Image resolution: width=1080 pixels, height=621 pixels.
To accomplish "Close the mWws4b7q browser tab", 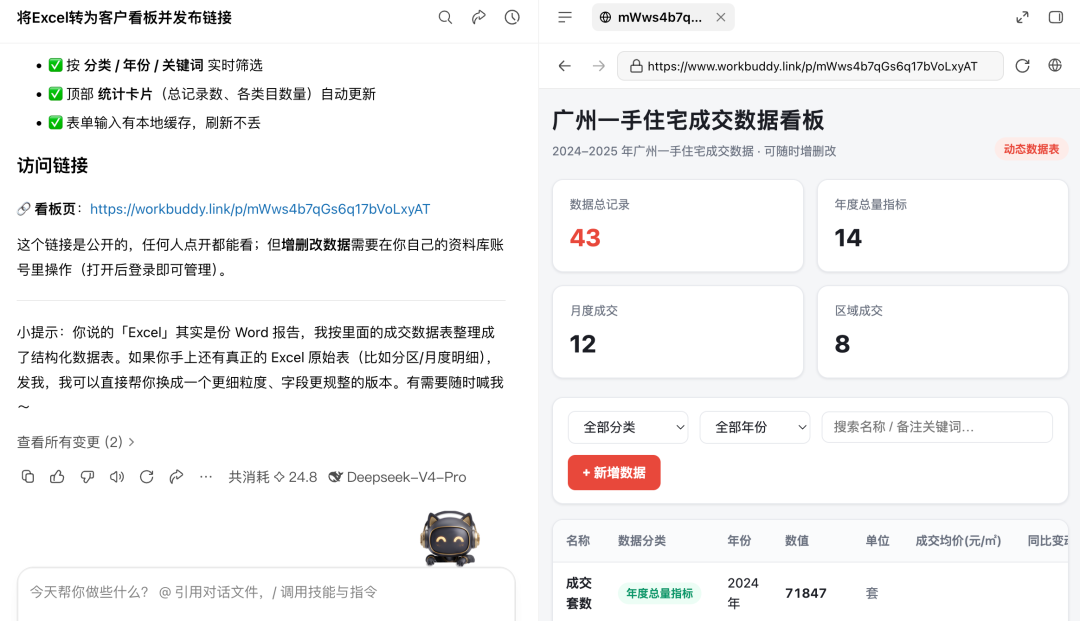I will tap(720, 17).
